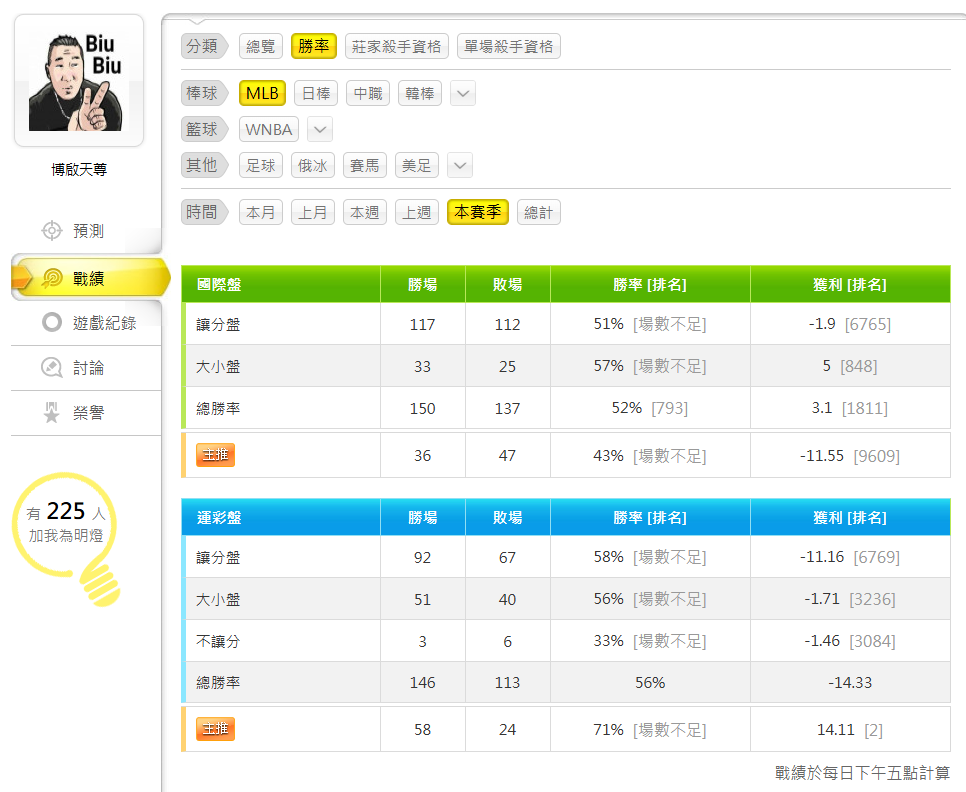Switch to the 總覽 category tab

(x=260, y=46)
